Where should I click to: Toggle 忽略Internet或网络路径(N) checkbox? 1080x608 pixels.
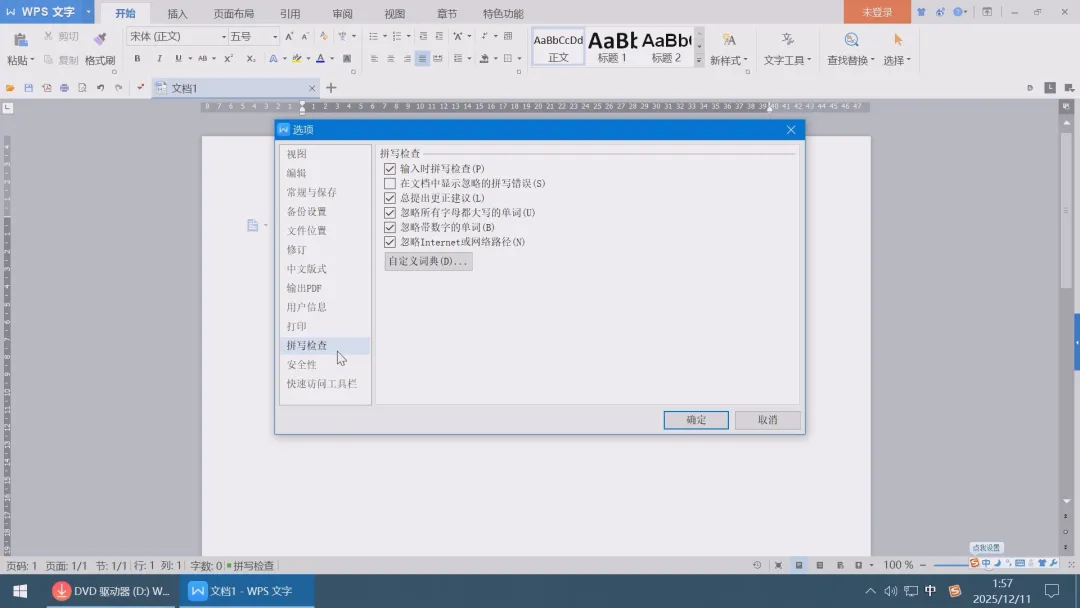[x=390, y=242]
